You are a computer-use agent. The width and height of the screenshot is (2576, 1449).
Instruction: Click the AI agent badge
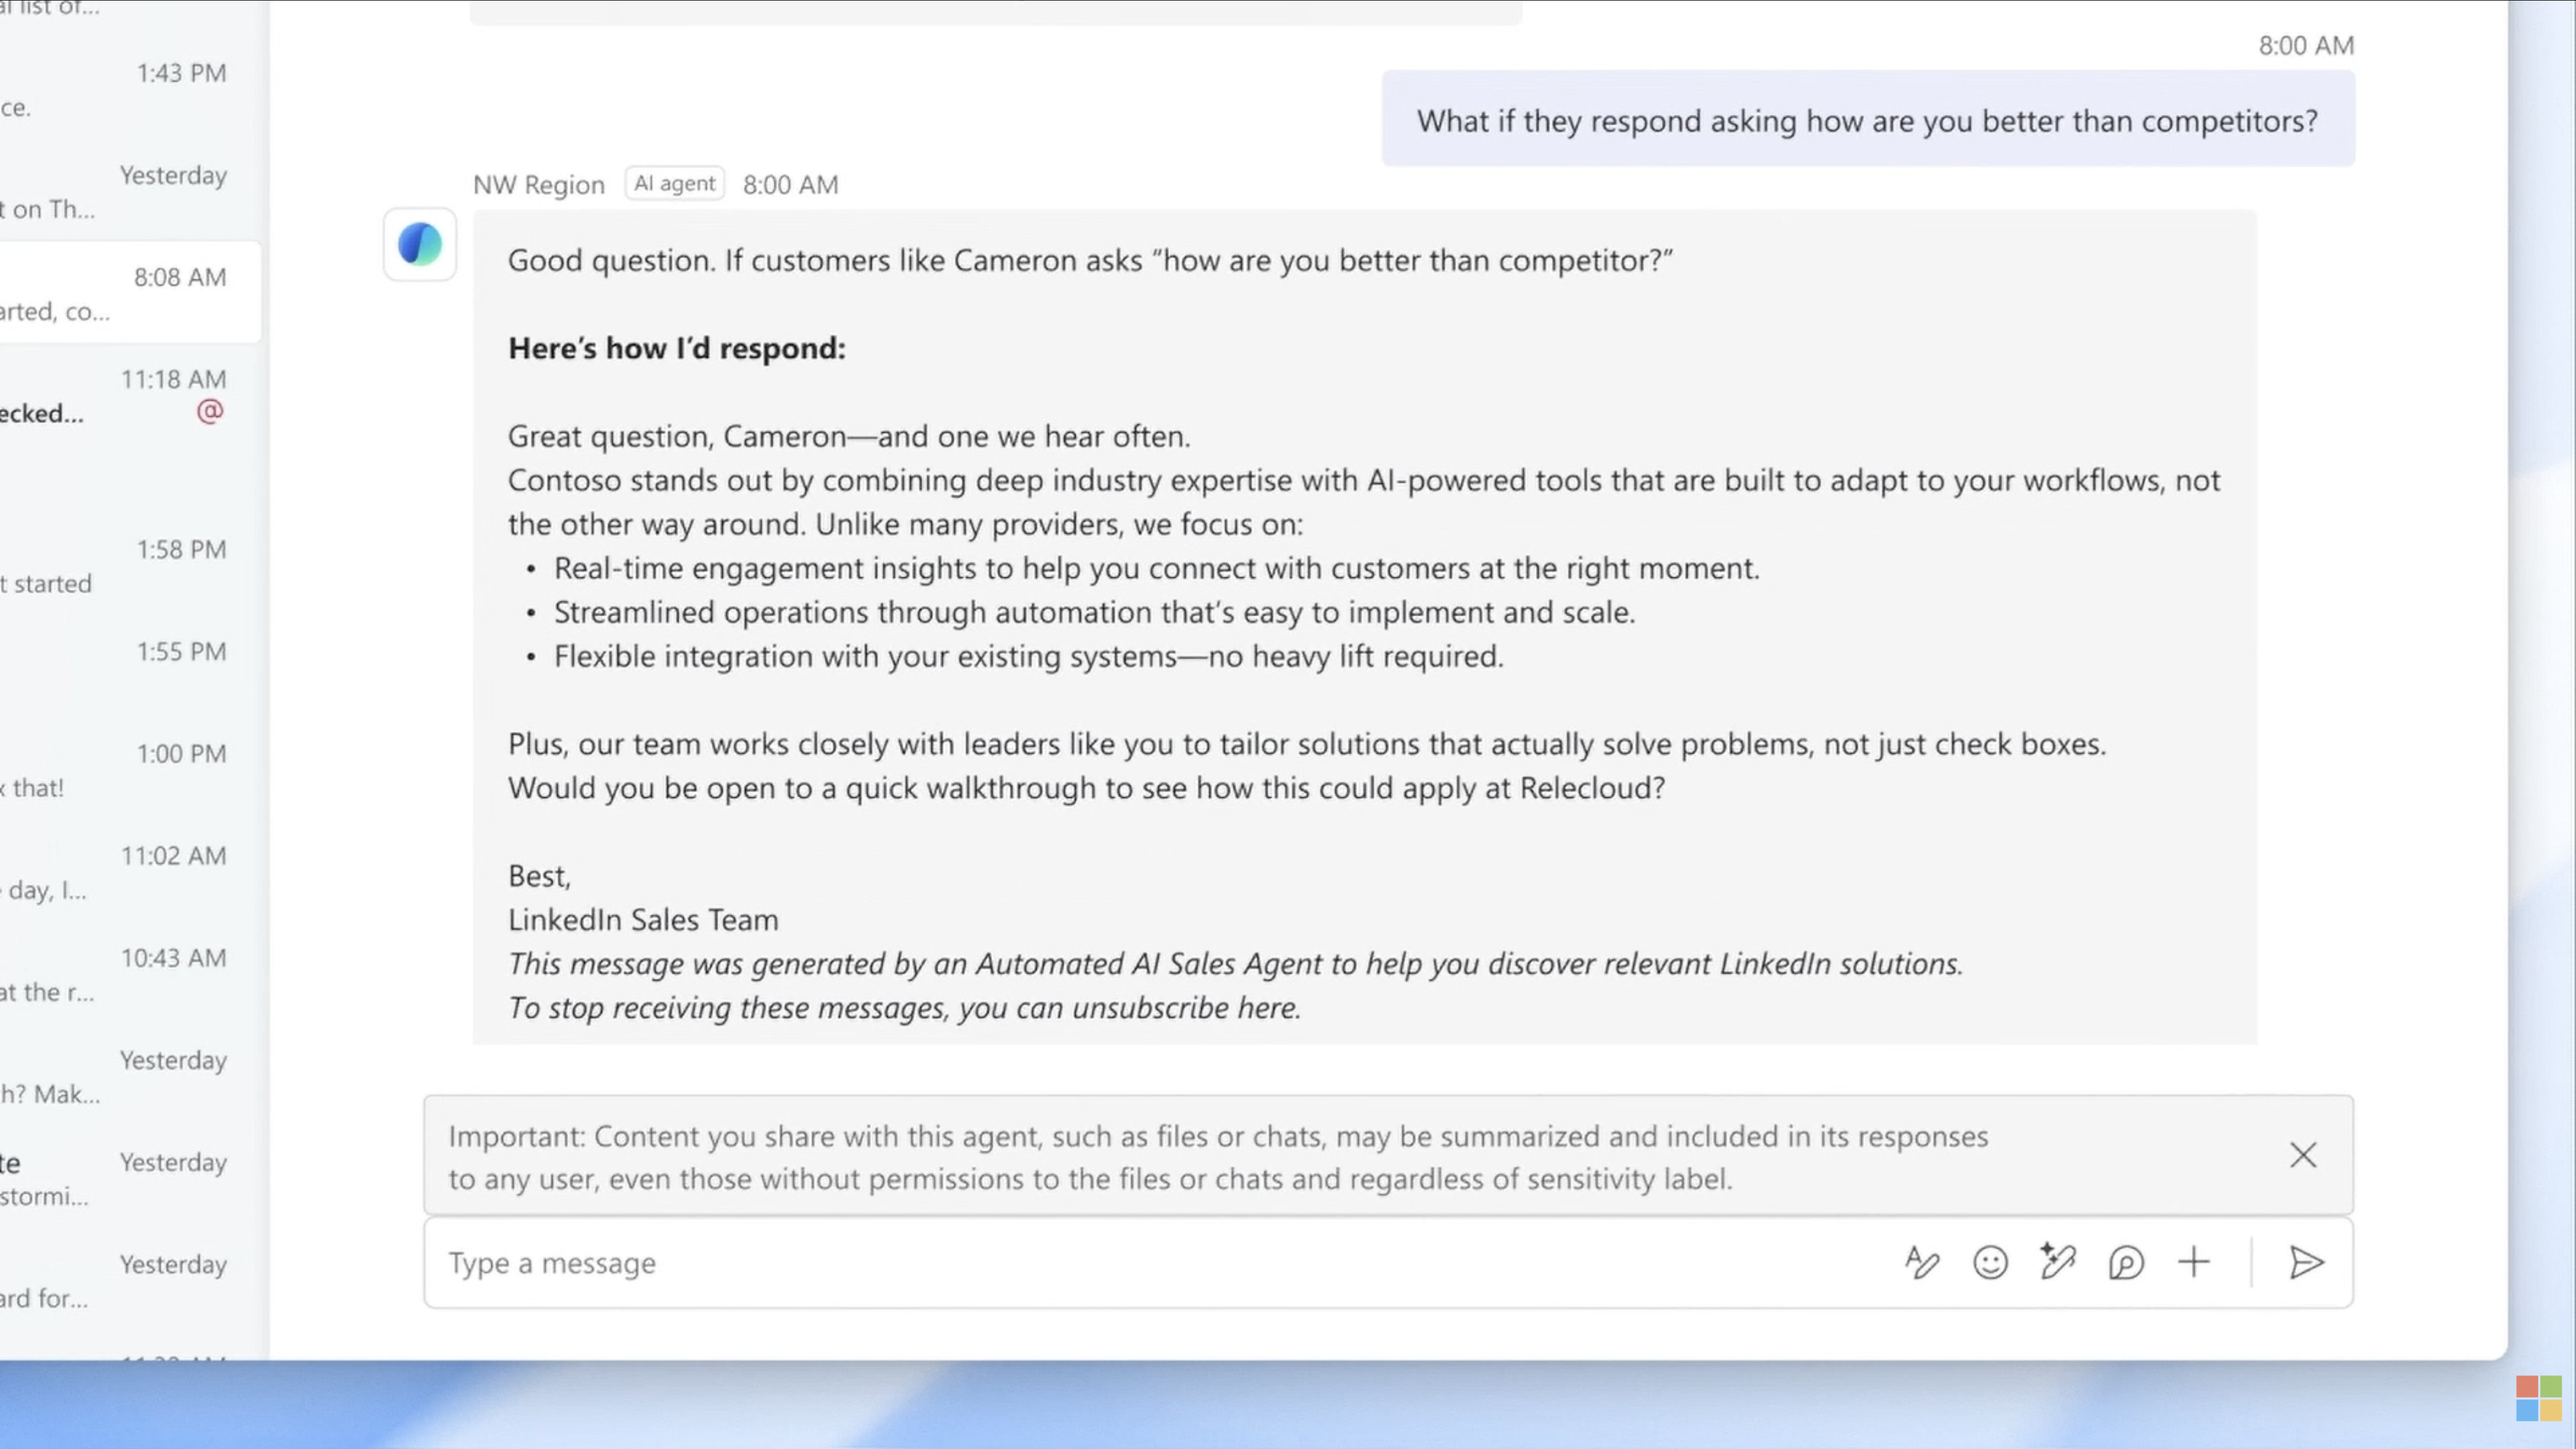674,183
